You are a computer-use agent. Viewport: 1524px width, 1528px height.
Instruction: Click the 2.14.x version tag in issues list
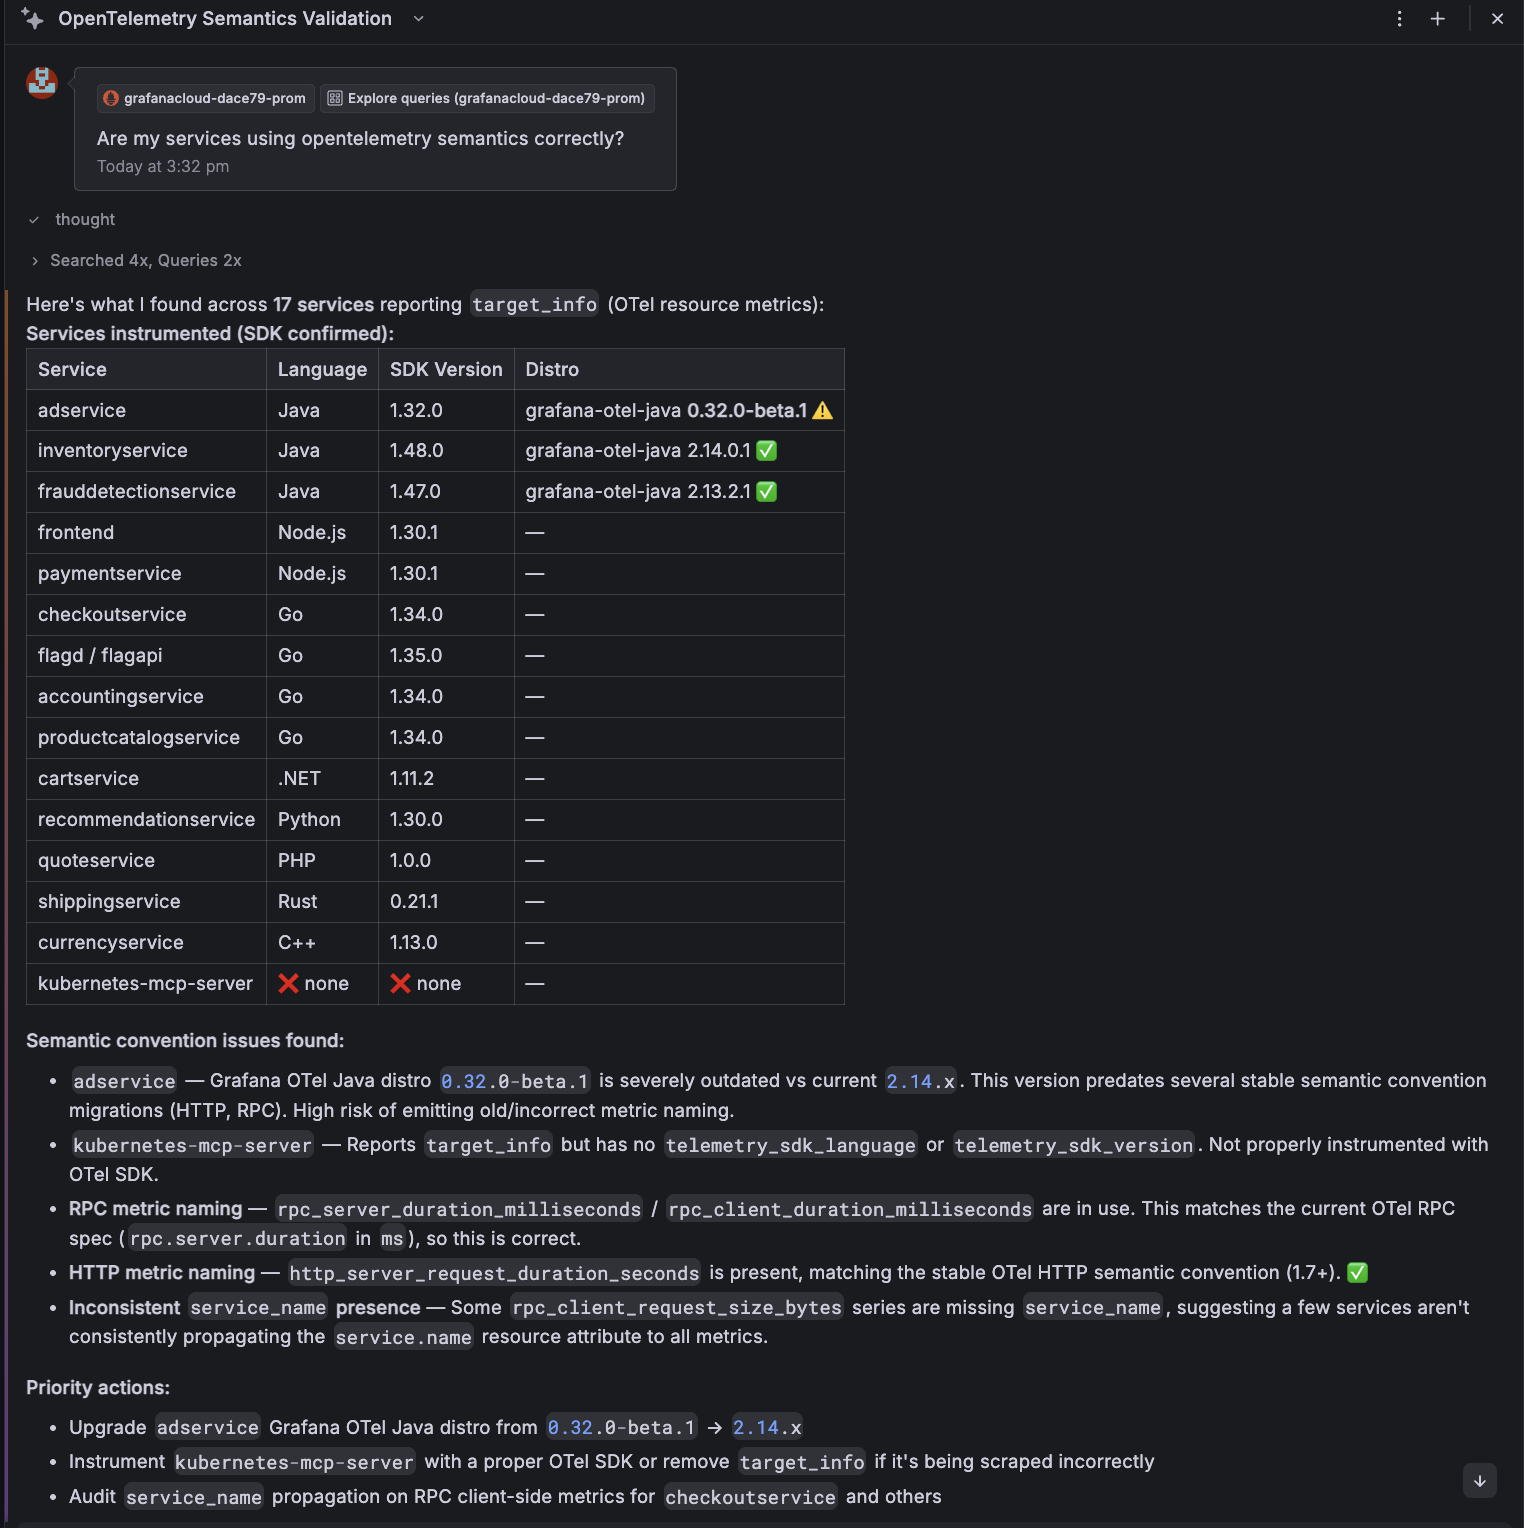click(920, 1081)
